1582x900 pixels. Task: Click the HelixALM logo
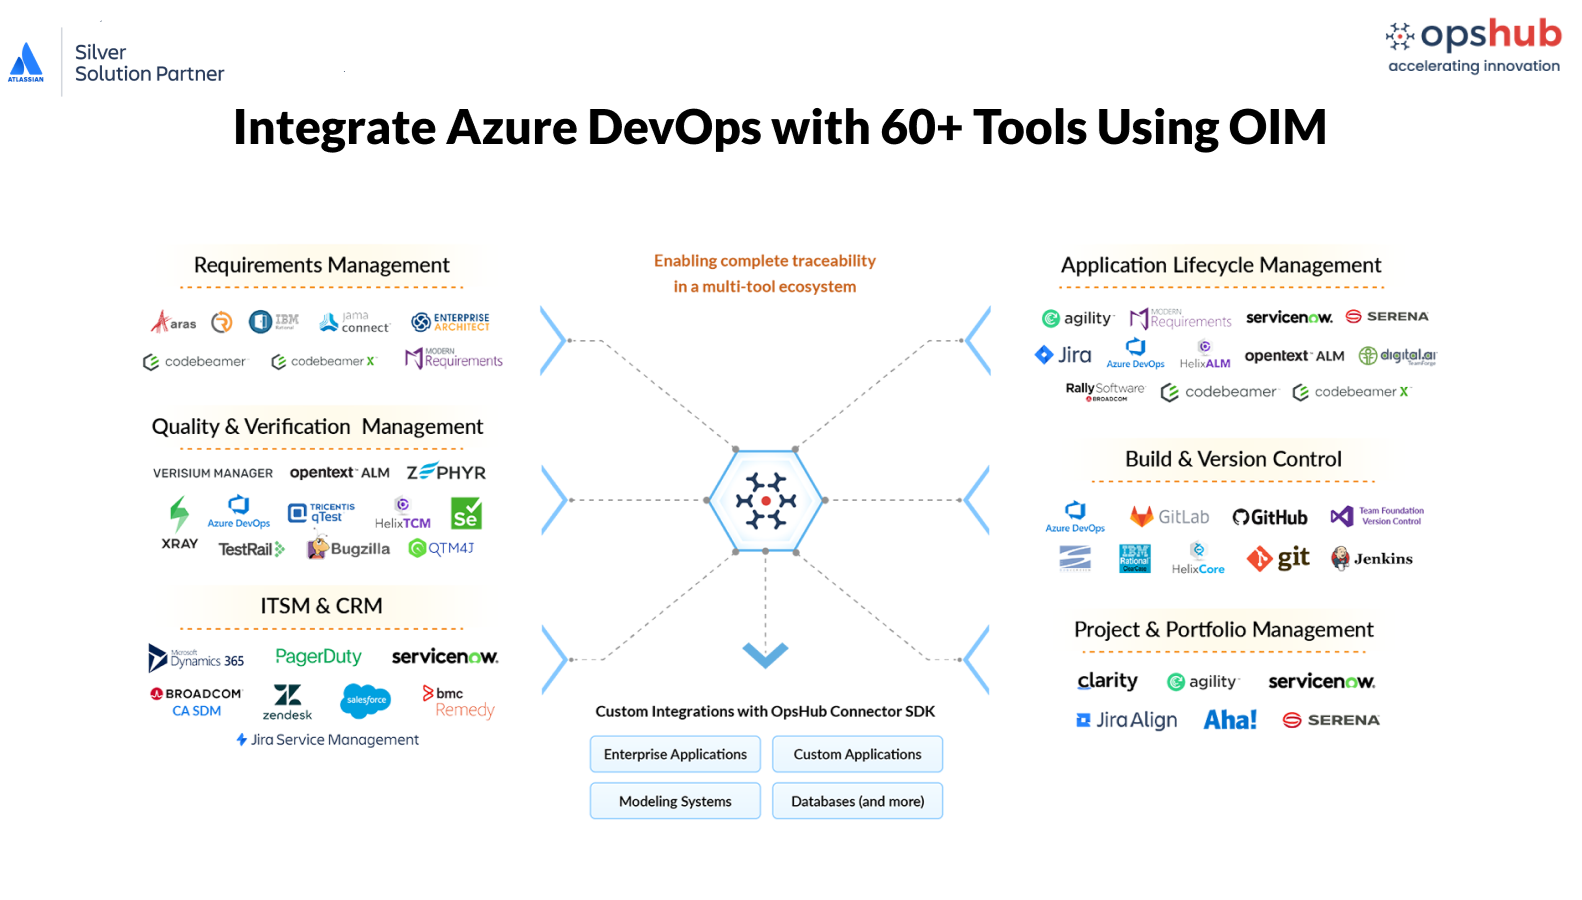[1205, 355]
